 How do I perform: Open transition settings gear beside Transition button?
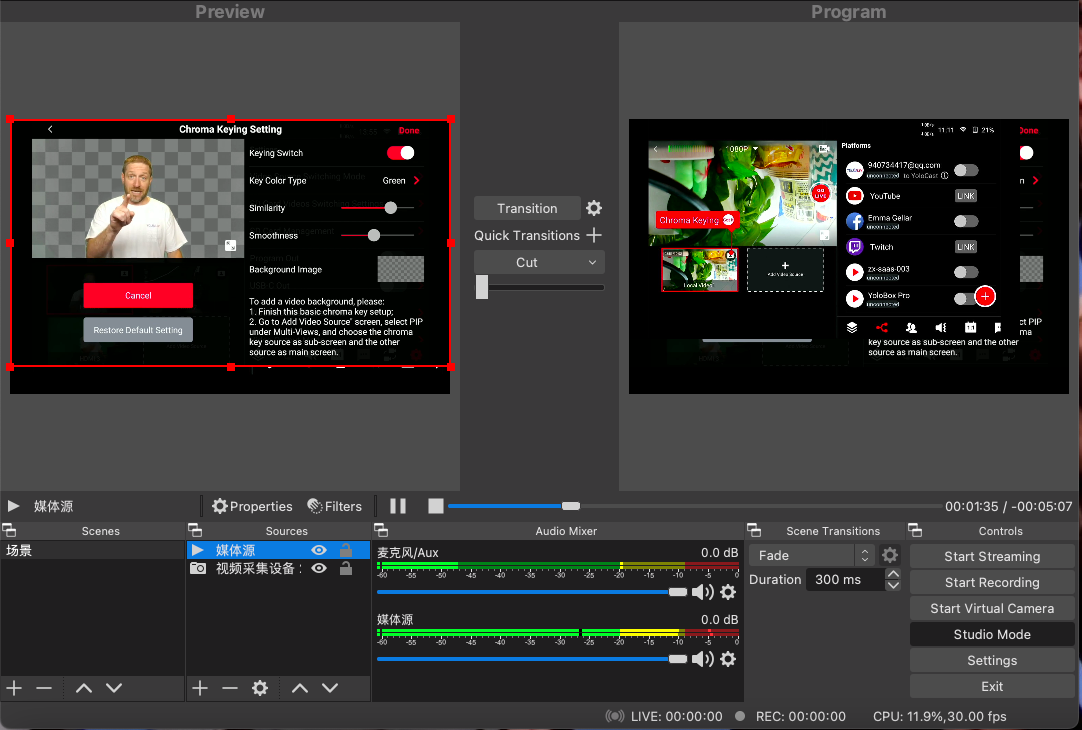coord(593,208)
